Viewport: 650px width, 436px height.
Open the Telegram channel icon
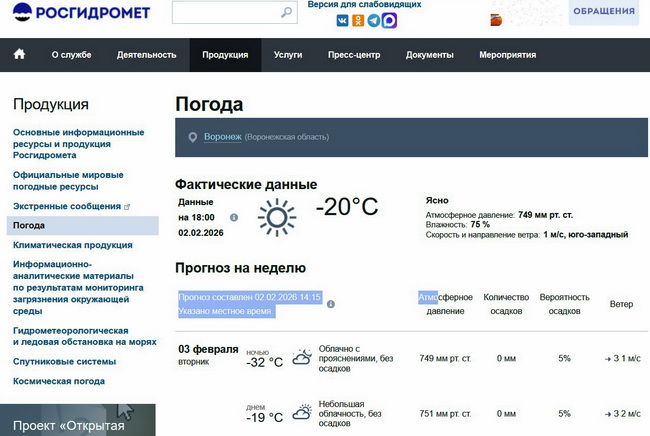tap(374, 20)
